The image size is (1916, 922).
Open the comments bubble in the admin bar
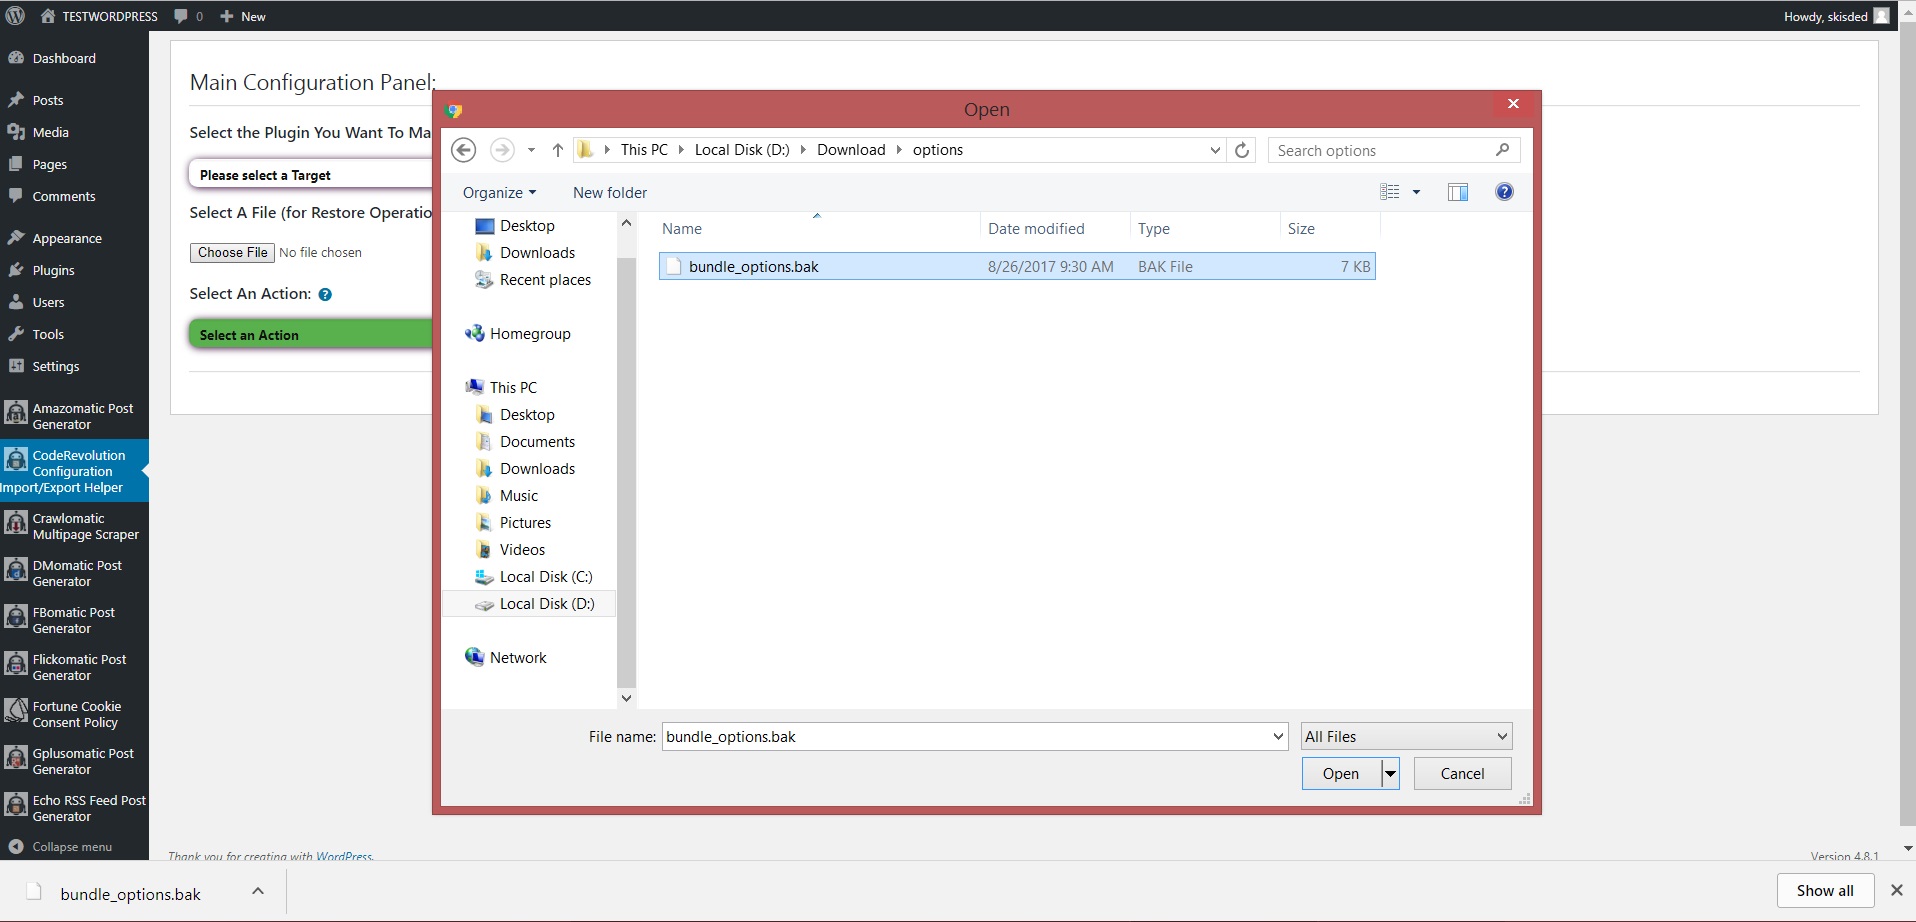(x=188, y=16)
